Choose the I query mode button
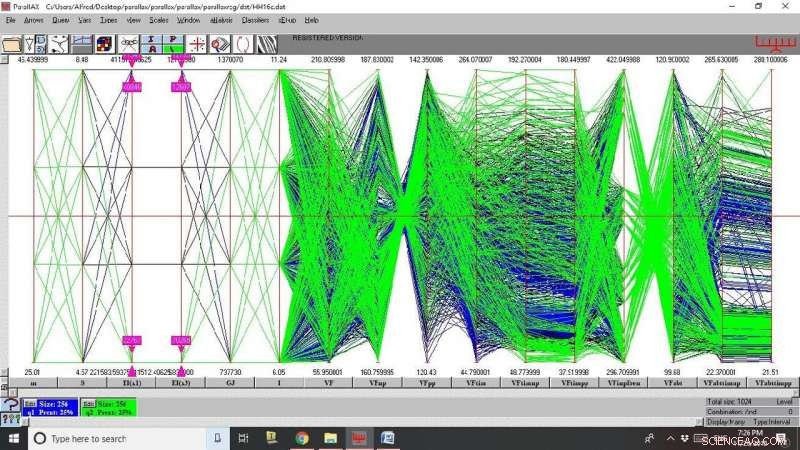The width and height of the screenshot is (800, 450). pos(152,40)
